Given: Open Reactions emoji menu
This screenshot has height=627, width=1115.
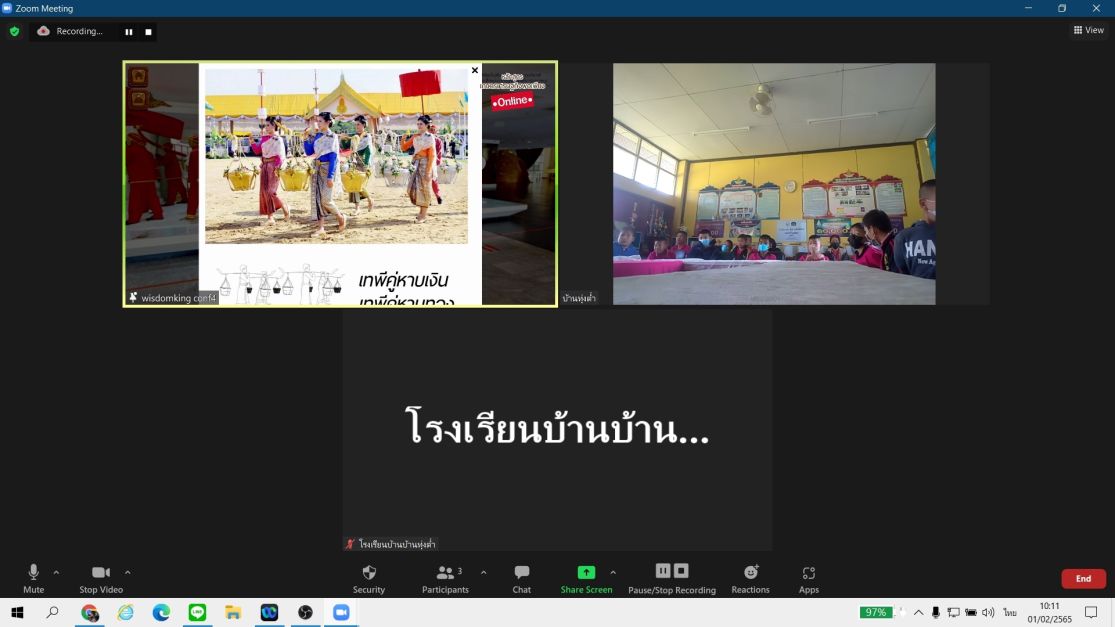Looking at the screenshot, I should [x=750, y=579].
